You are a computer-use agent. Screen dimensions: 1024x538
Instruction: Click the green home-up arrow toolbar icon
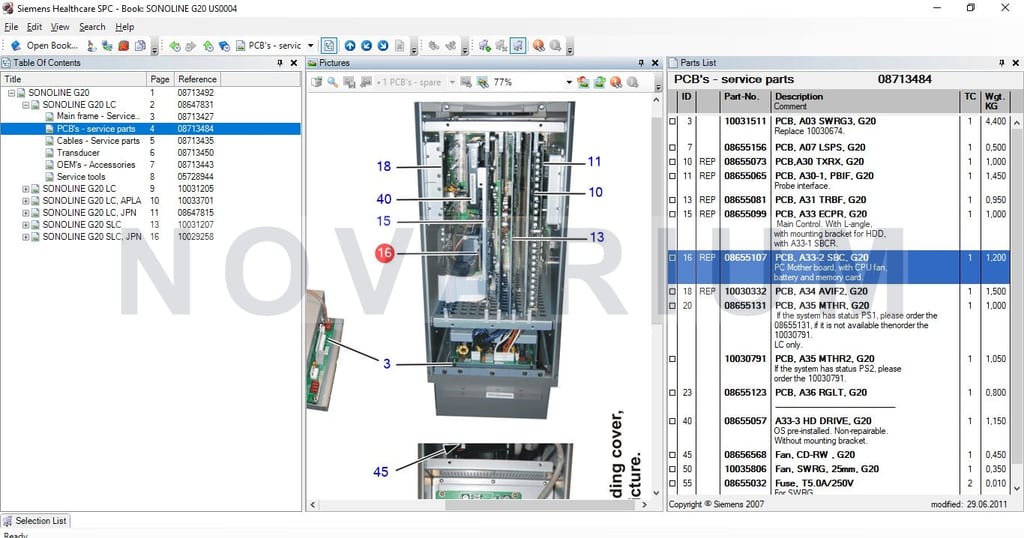pos(208,46)
